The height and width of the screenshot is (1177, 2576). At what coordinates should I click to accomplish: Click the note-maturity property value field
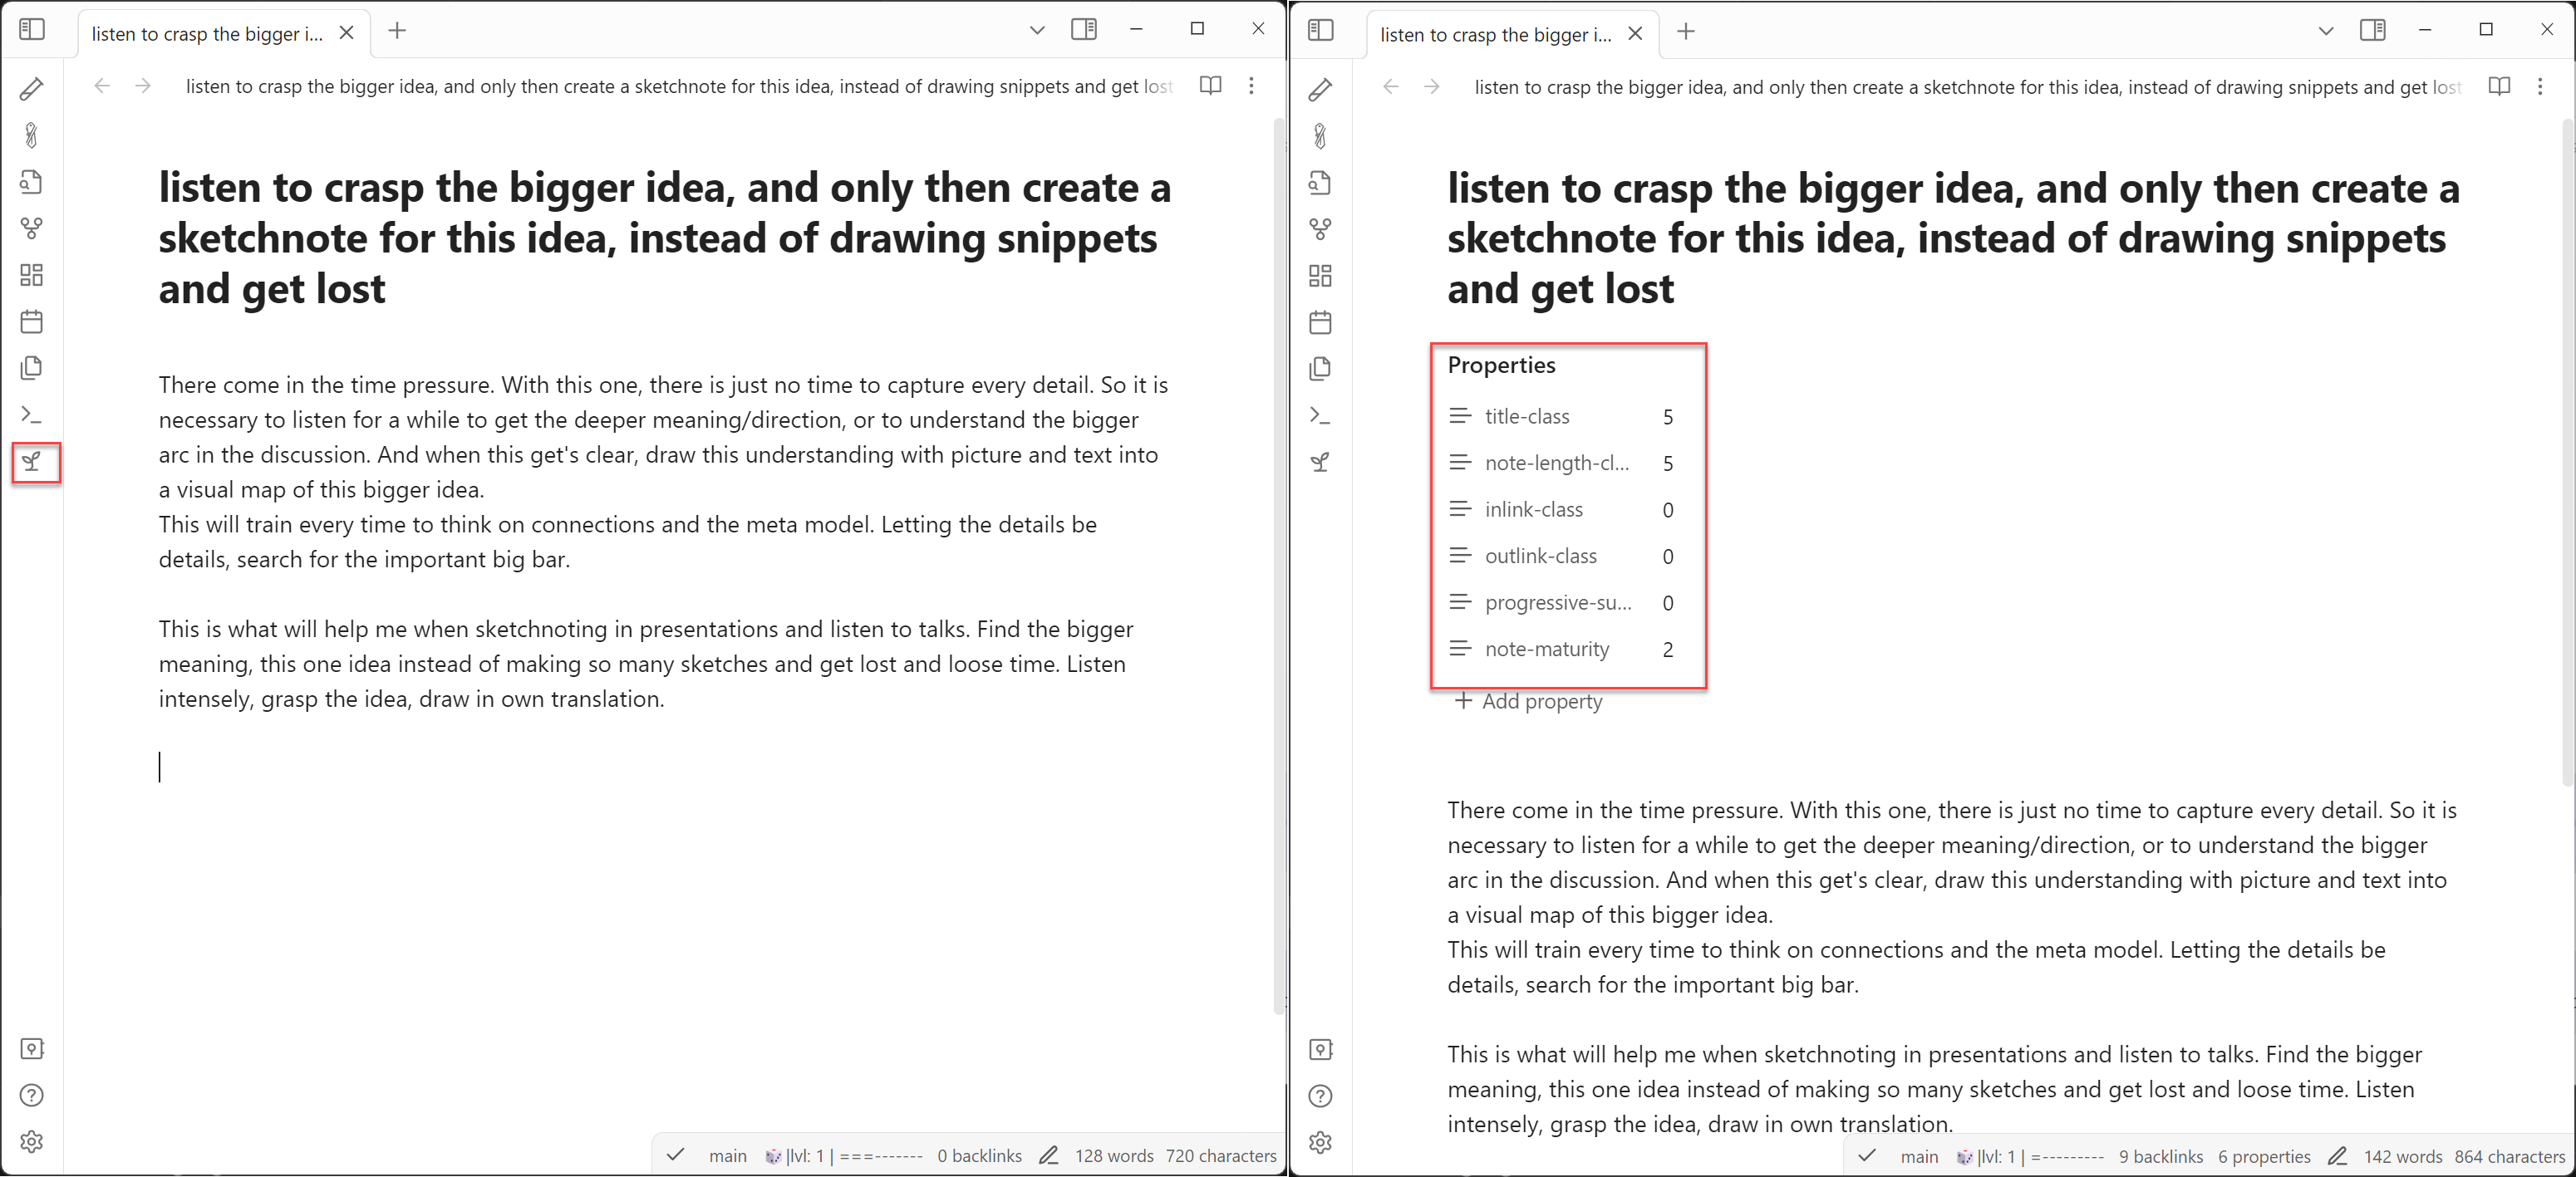(1668, 650)
